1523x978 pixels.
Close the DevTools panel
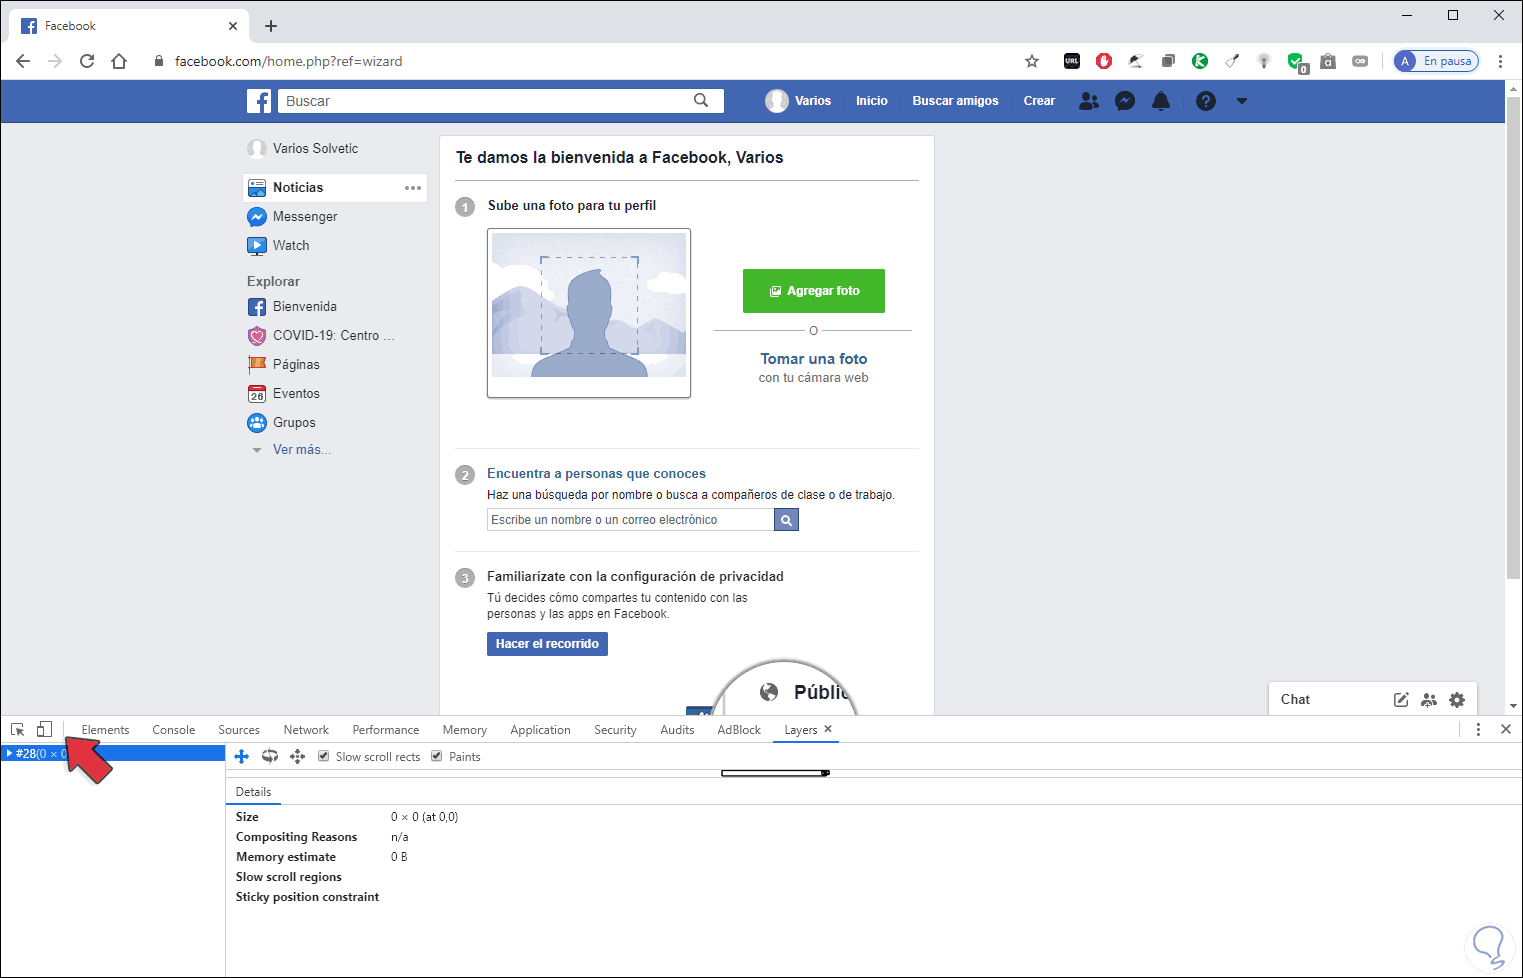click(x=1506, y=730)
